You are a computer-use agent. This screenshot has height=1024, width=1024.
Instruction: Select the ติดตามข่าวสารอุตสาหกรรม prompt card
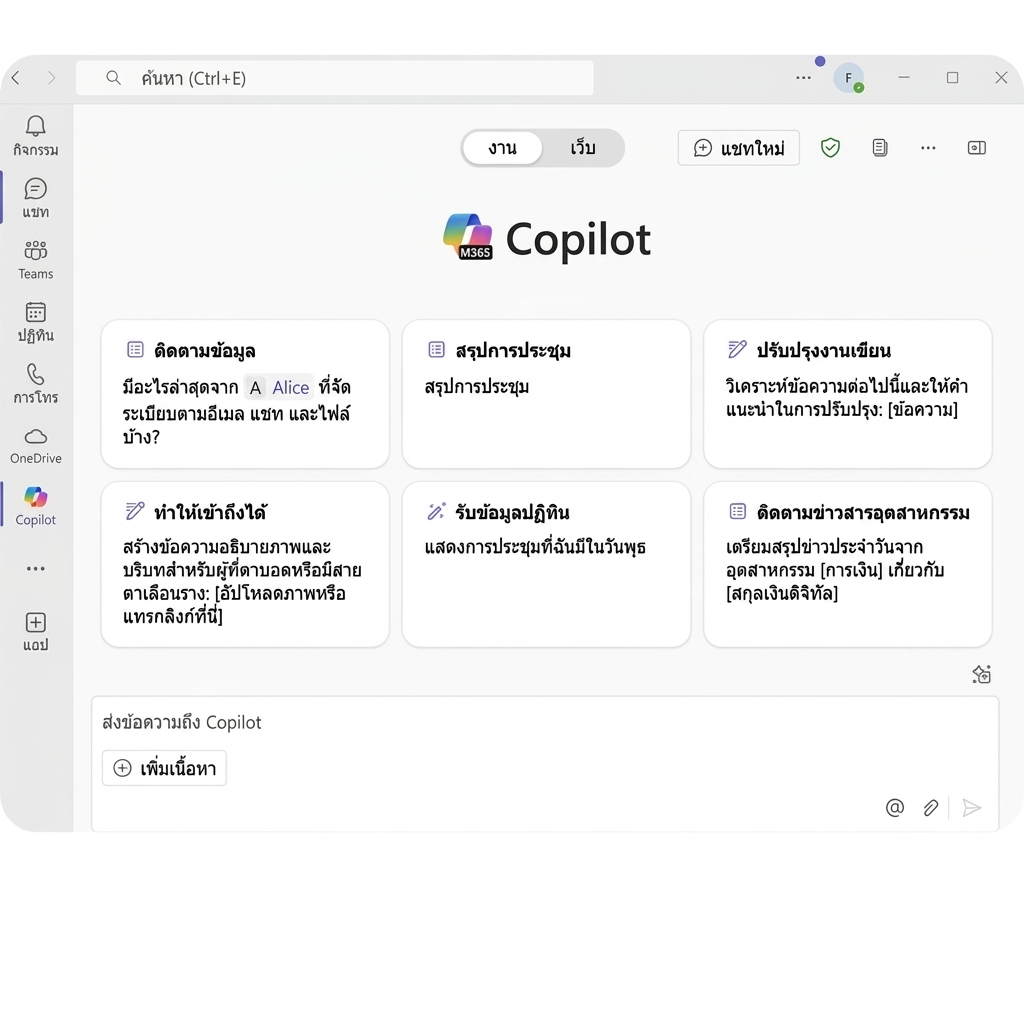coord(848,564)
